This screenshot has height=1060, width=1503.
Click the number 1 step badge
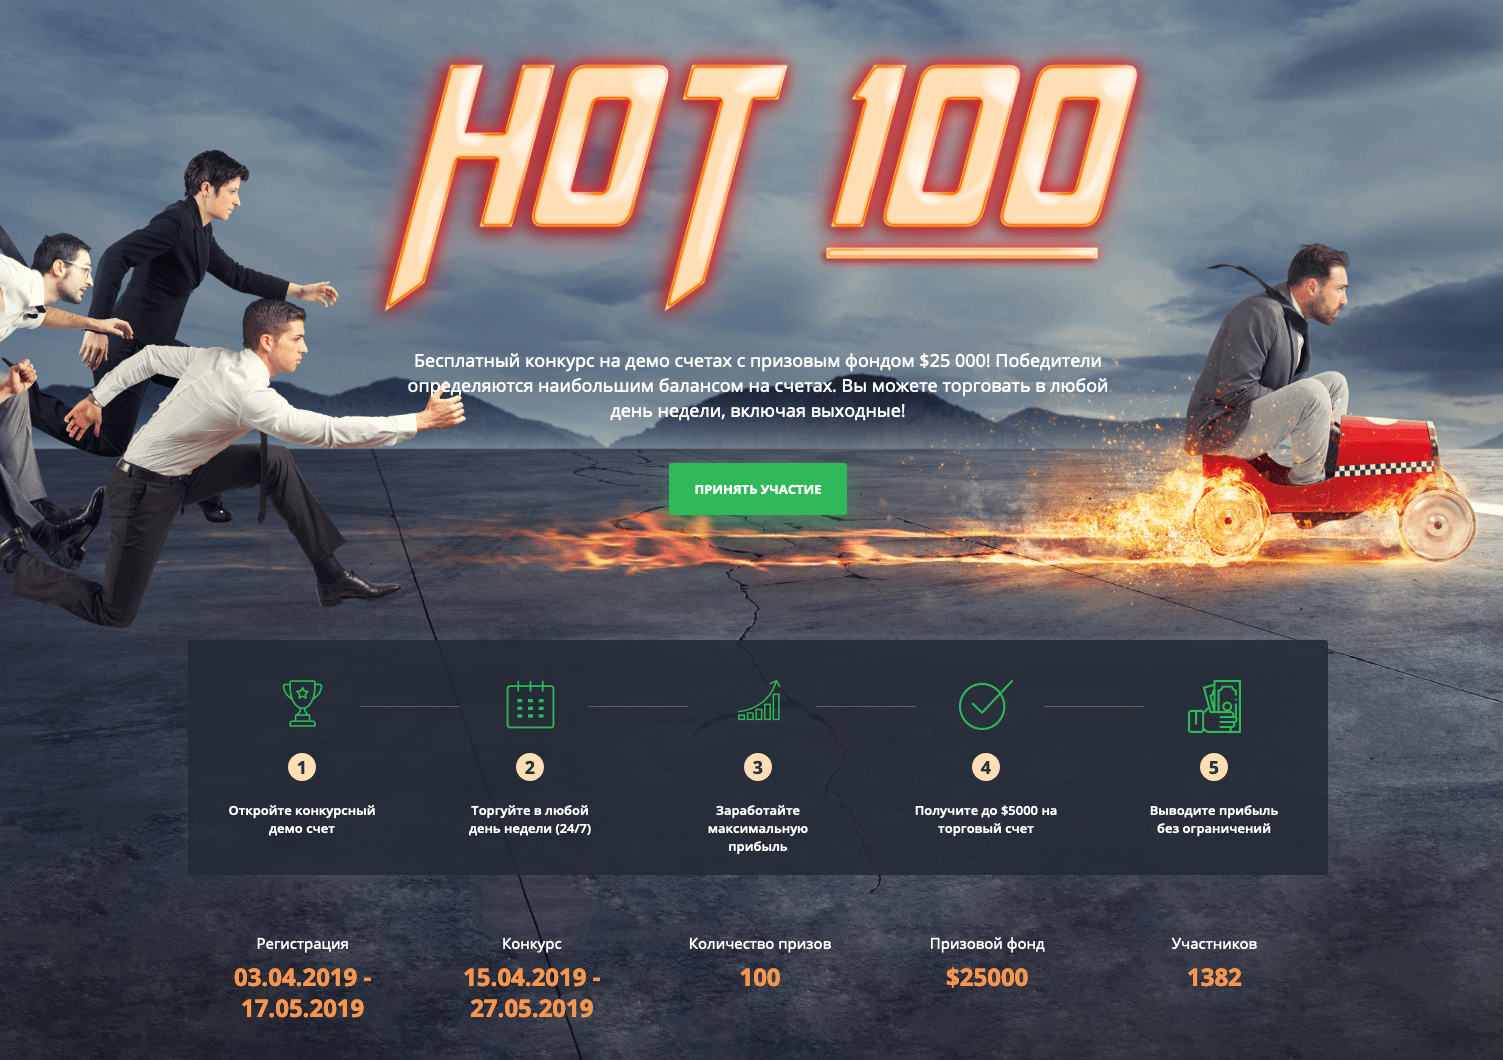tap(302, 767)
